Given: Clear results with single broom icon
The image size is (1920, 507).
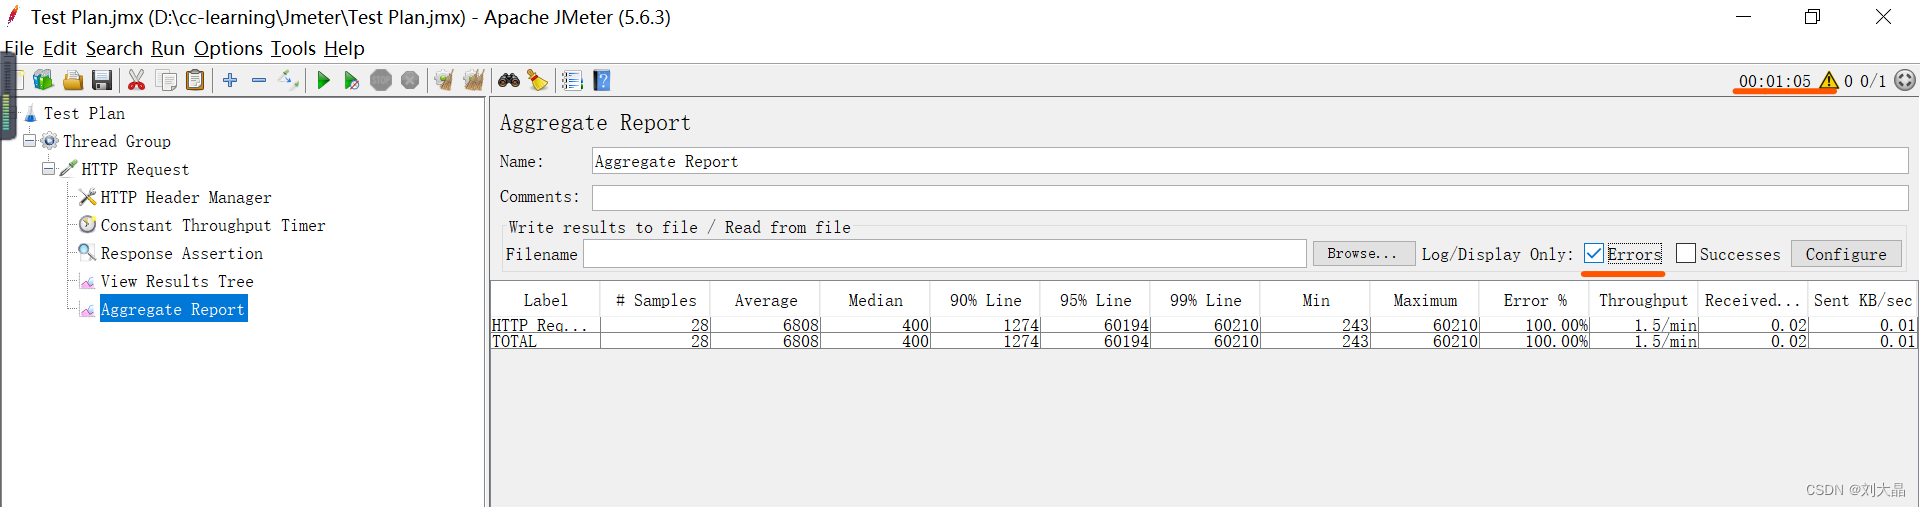Looking at the screenshot, I should point(444,80).
